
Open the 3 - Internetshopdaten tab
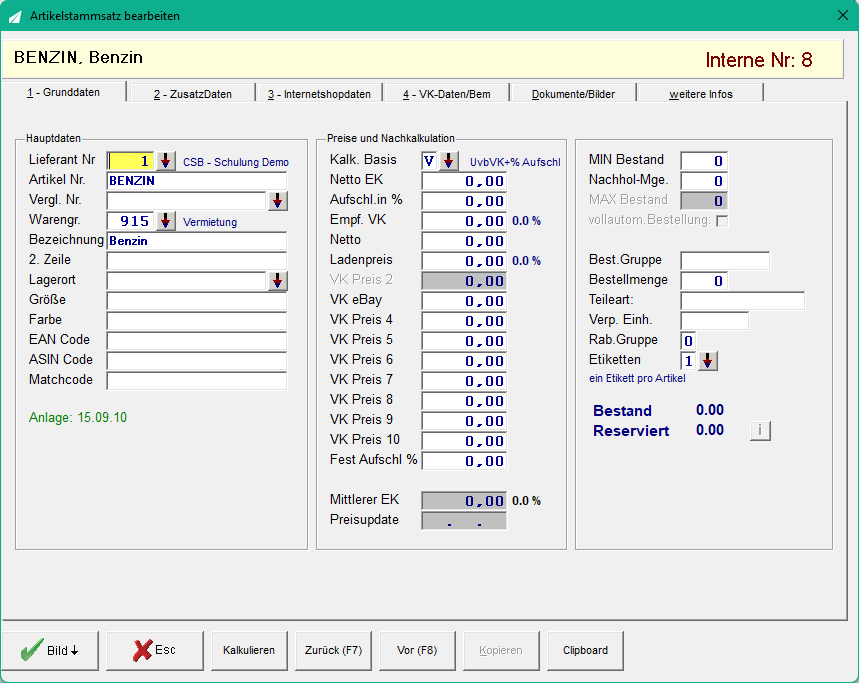tap(319, 94)
